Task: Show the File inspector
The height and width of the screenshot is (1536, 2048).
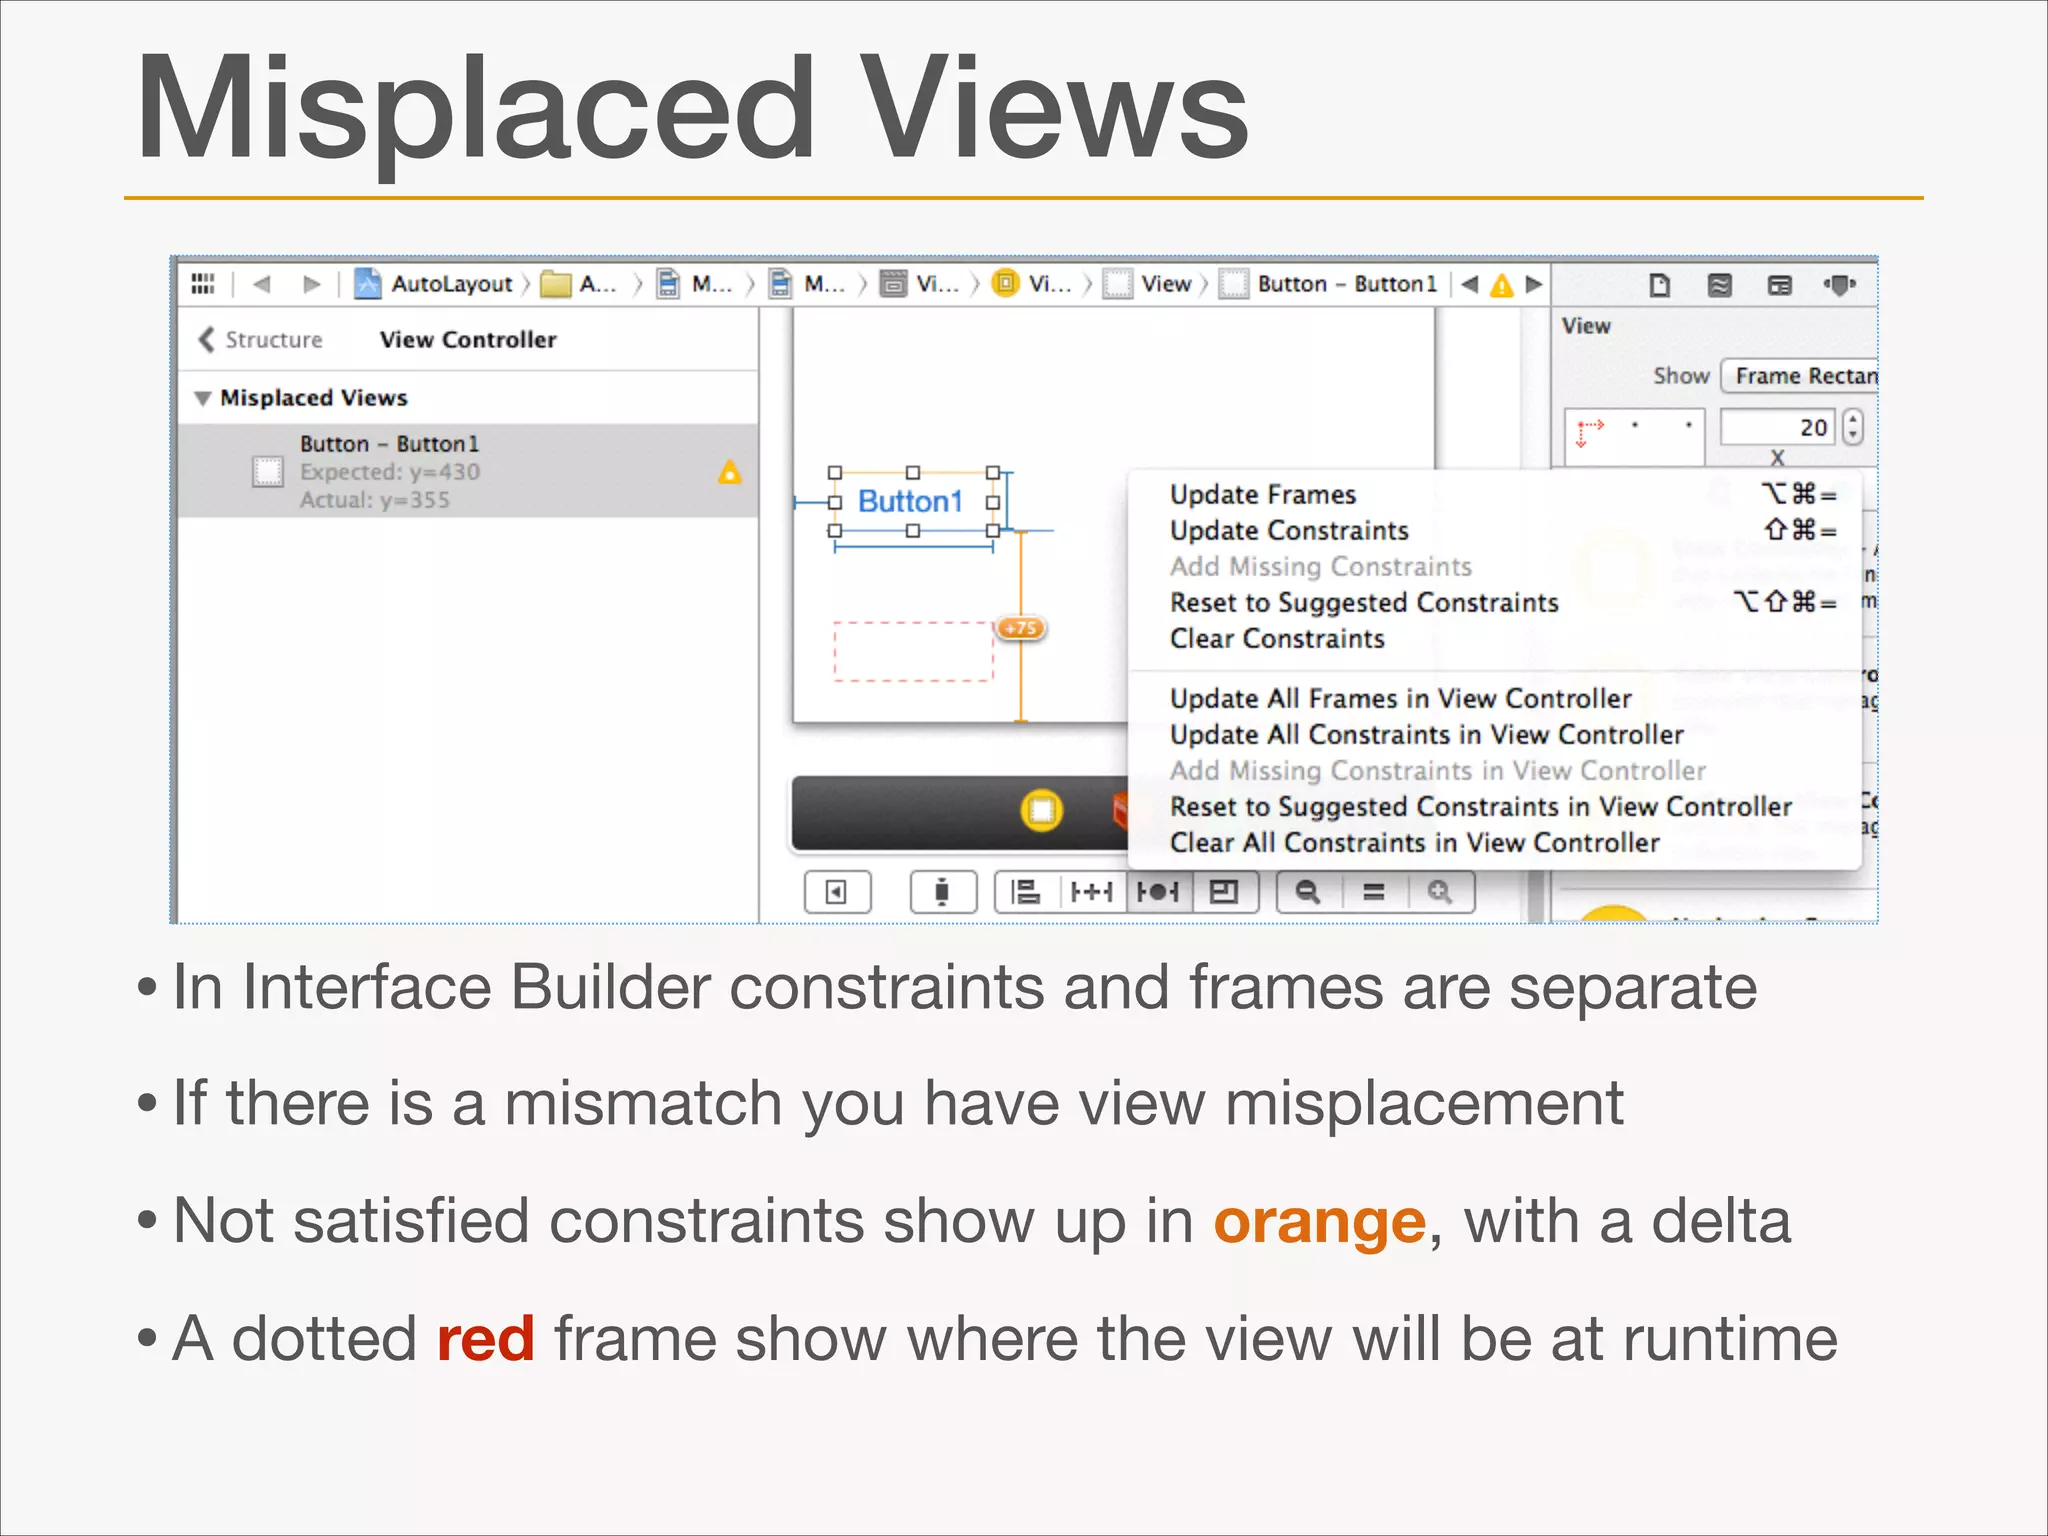Action: (1660, 285)
